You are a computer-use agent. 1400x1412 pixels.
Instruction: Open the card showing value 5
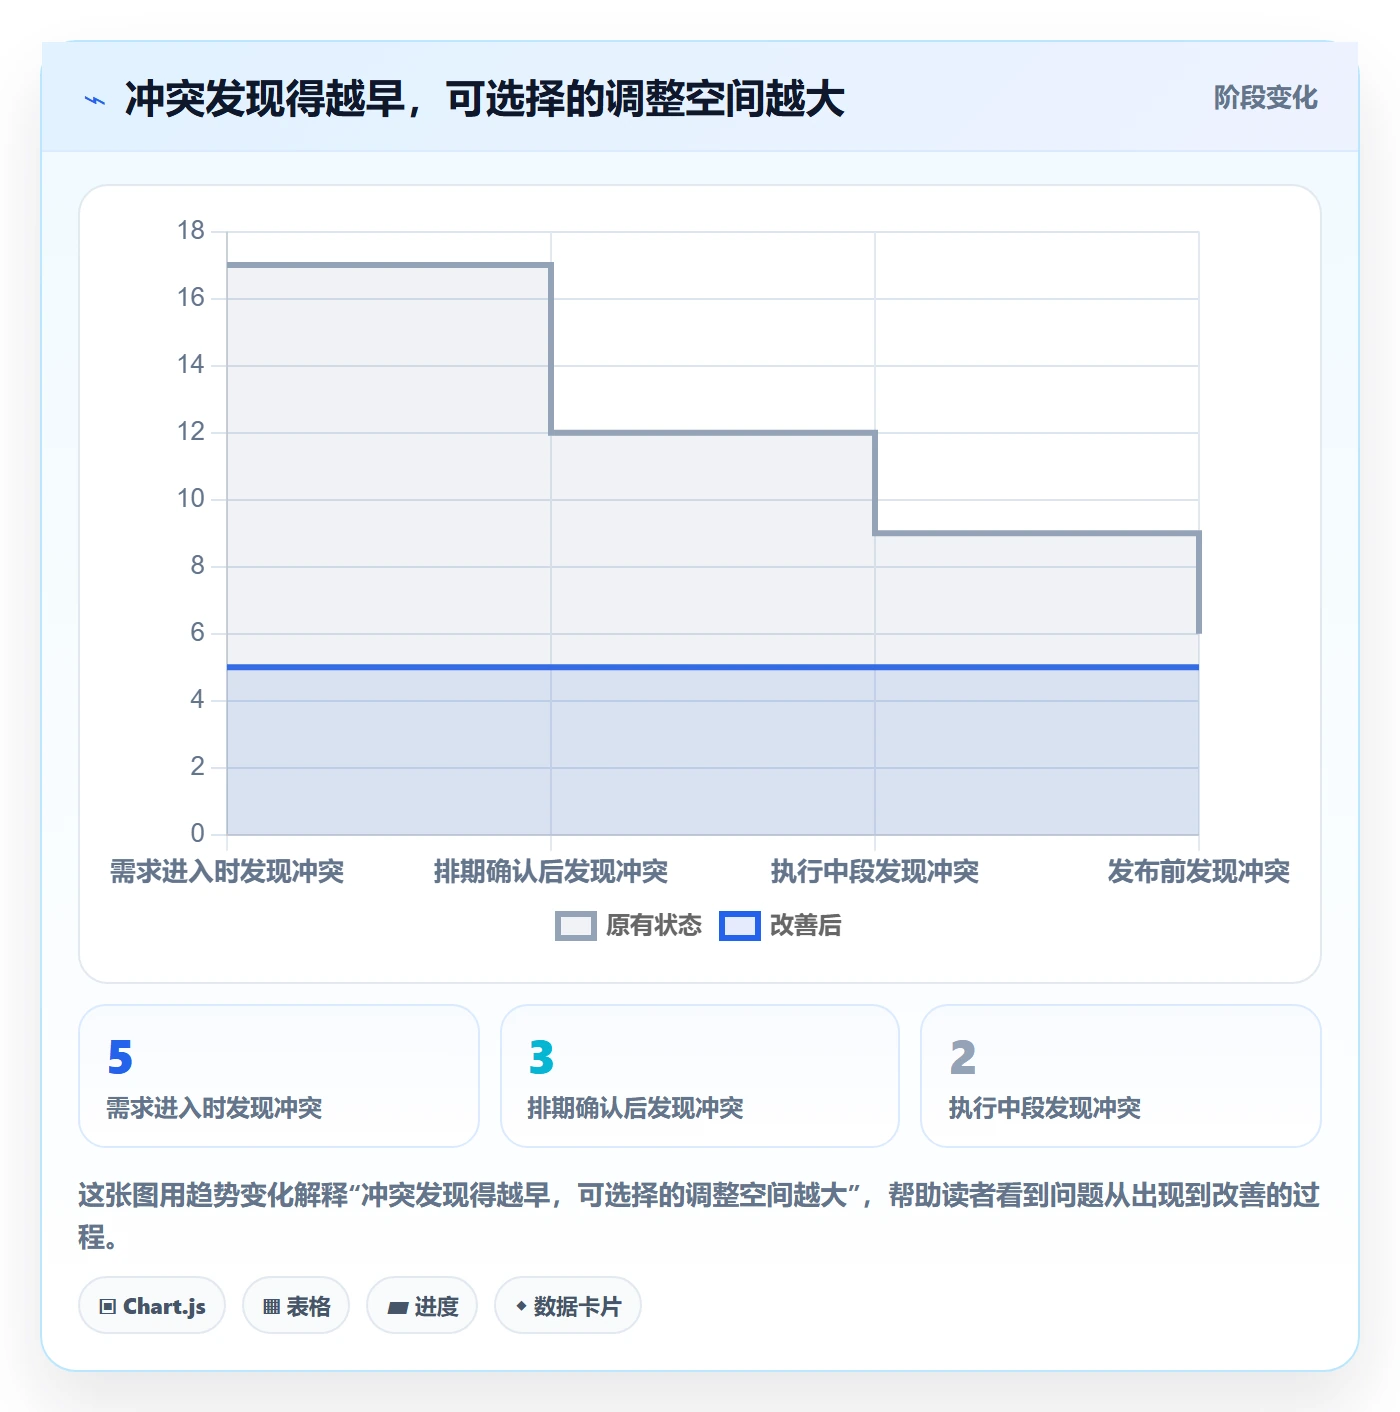tap(279, 1076)
